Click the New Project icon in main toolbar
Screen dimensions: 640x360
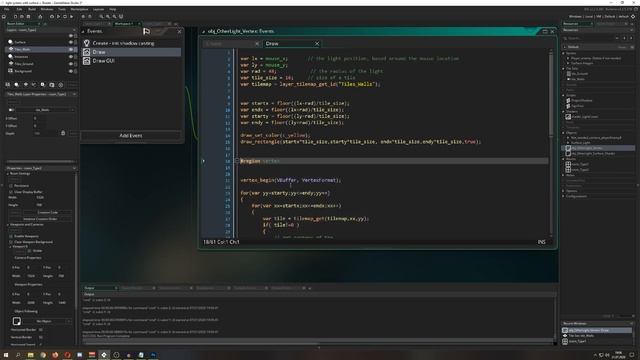coord(15,17)
